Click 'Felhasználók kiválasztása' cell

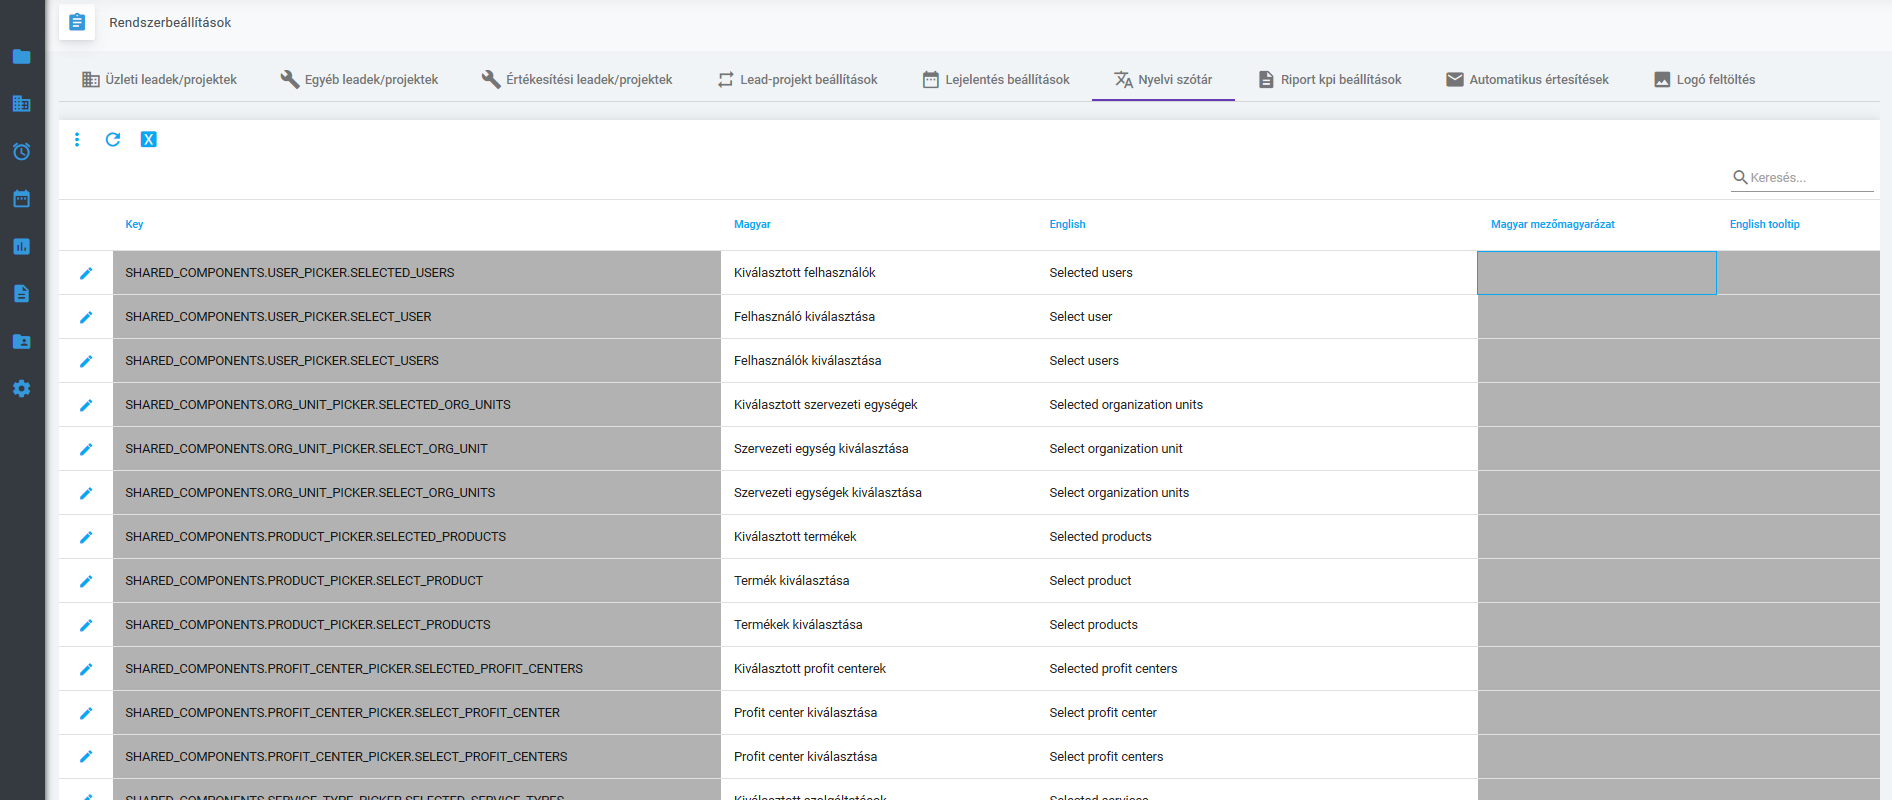click(879, 361)
